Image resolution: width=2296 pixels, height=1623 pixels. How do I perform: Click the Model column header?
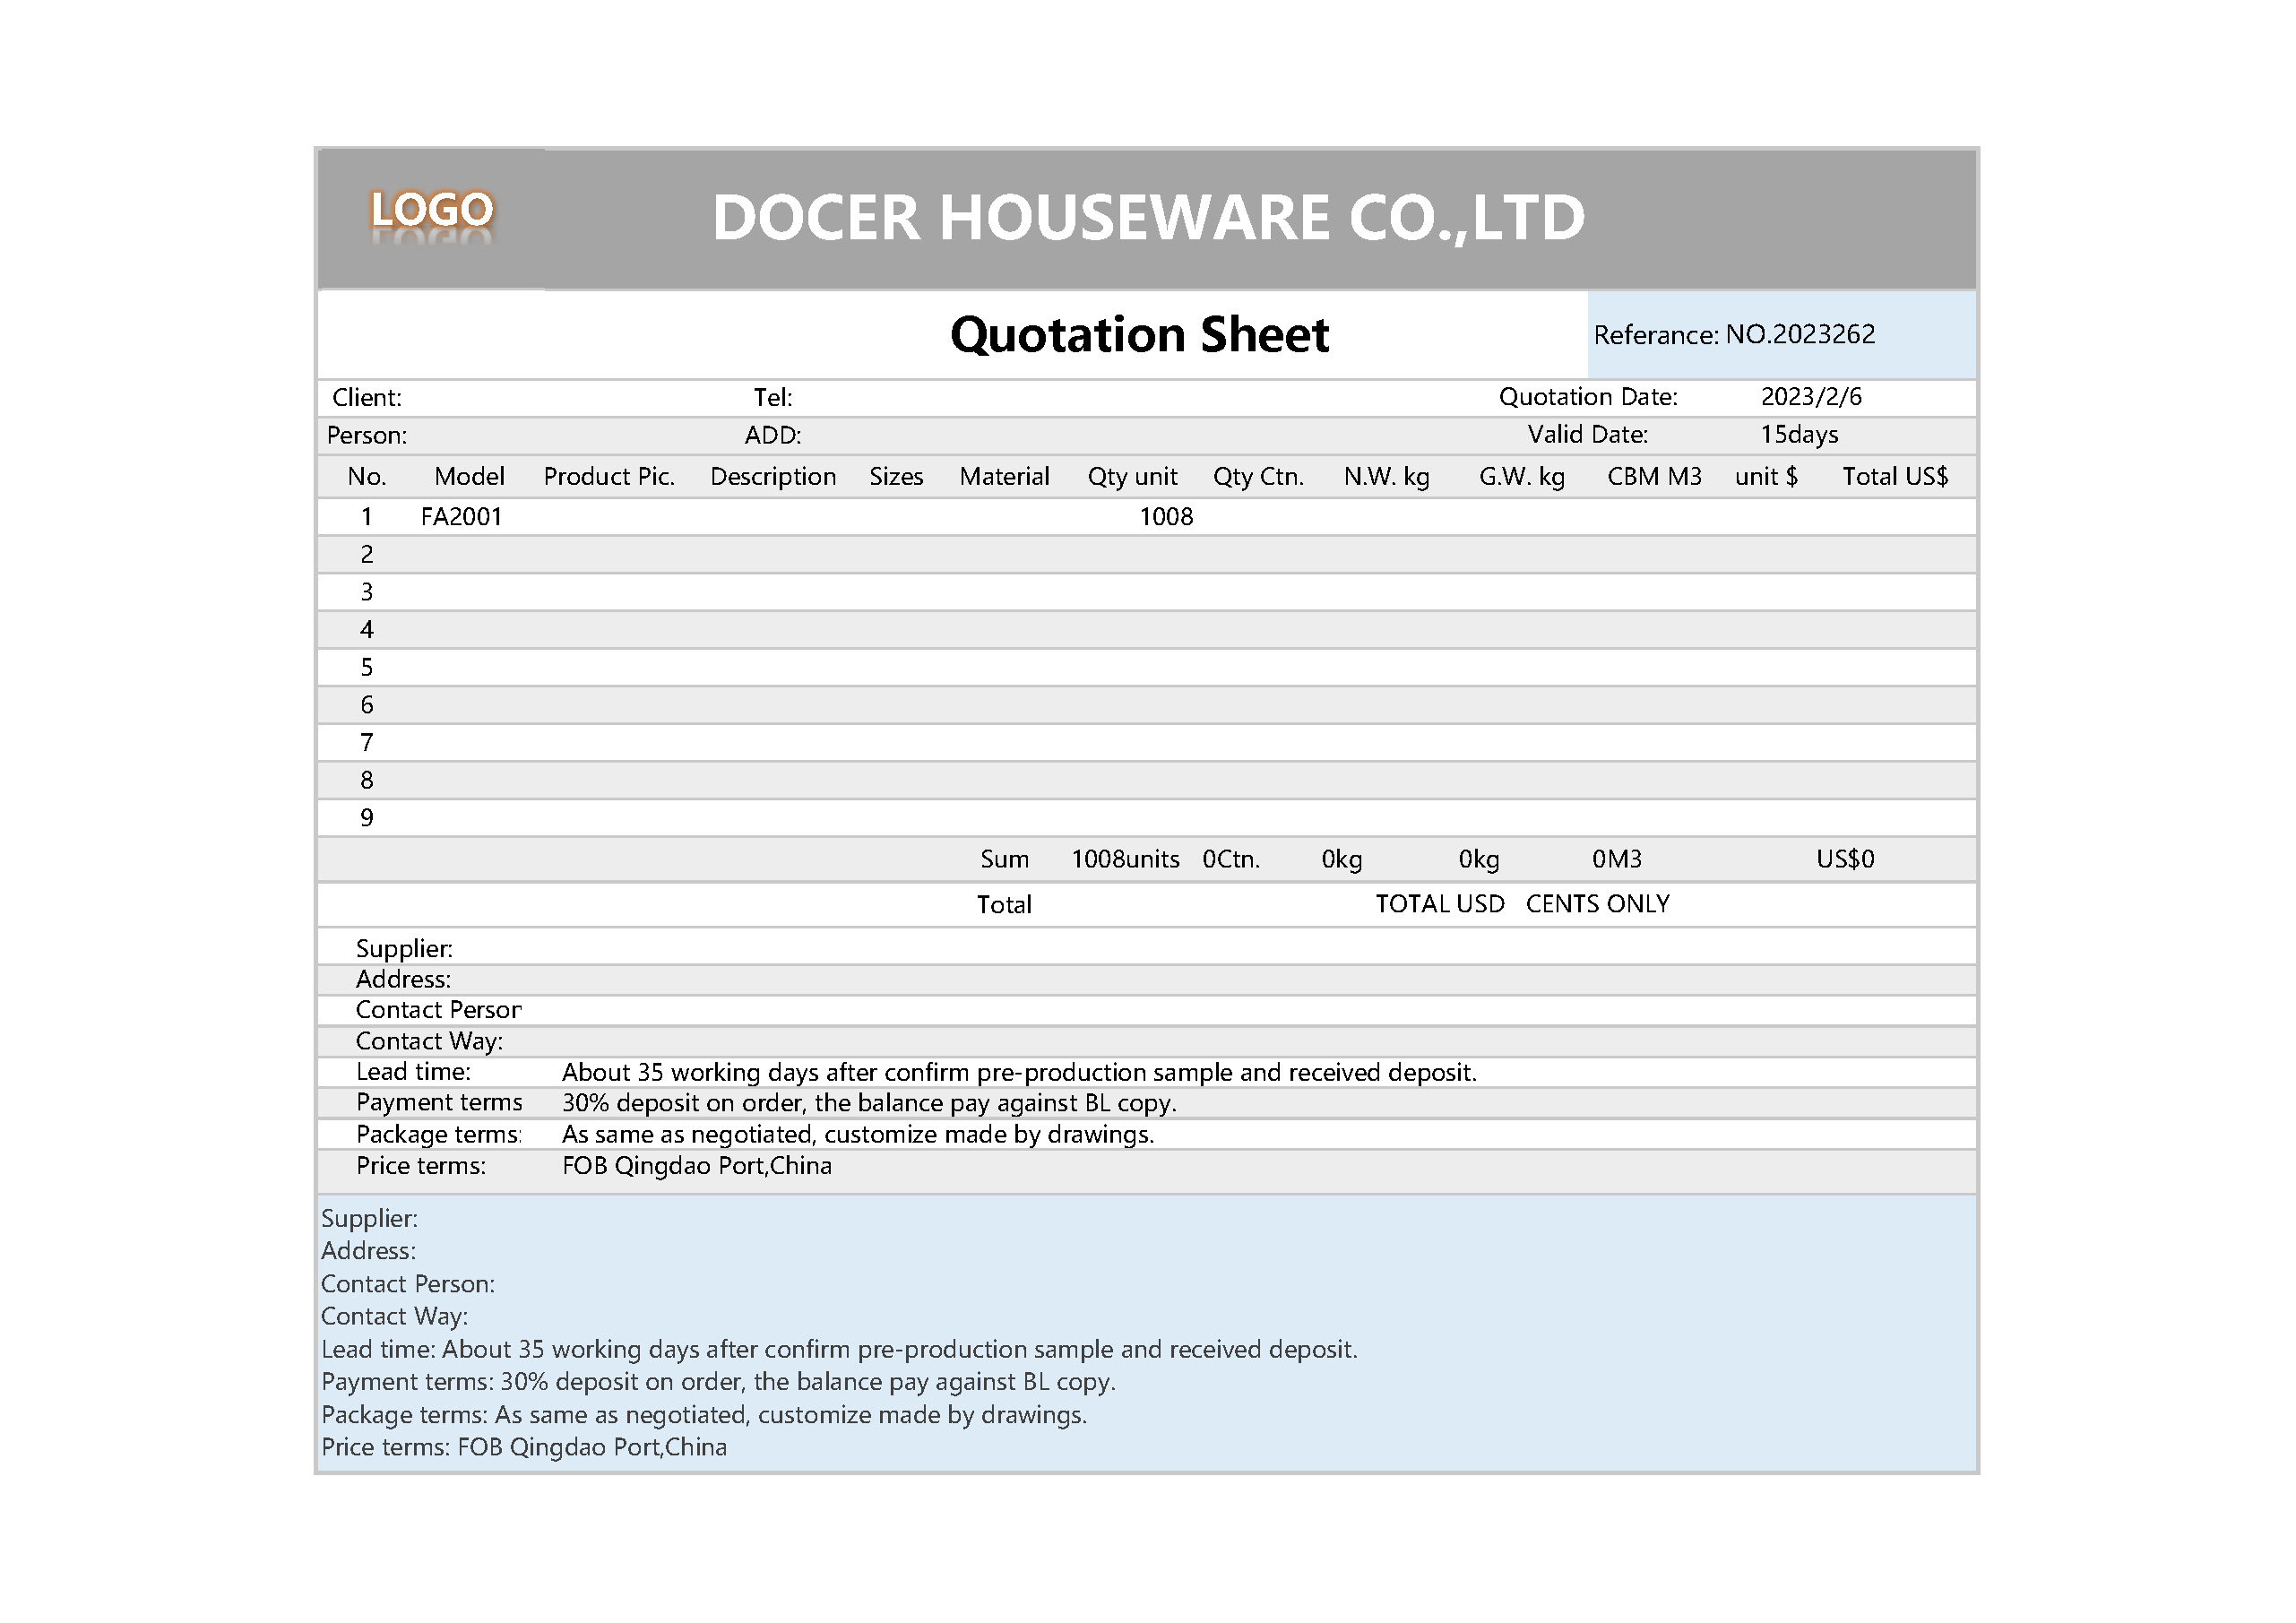[x=469, y=477]
